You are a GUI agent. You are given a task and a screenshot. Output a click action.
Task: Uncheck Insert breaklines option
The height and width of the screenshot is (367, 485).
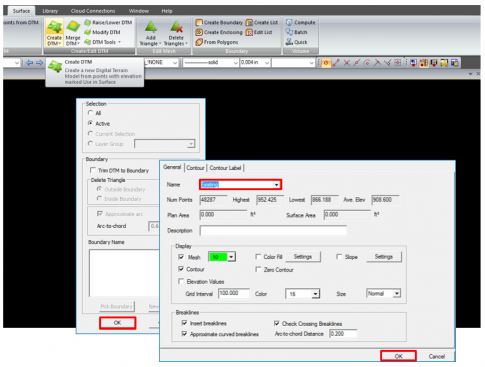click(x=184, y=323)
